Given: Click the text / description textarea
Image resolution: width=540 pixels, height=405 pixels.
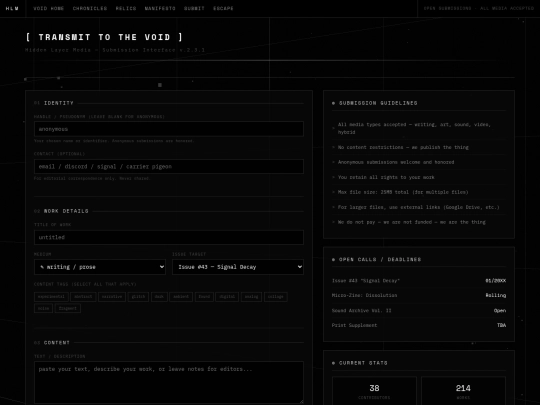Looking at the screenshot, I should pyautogui.click(x=169, y=382).
